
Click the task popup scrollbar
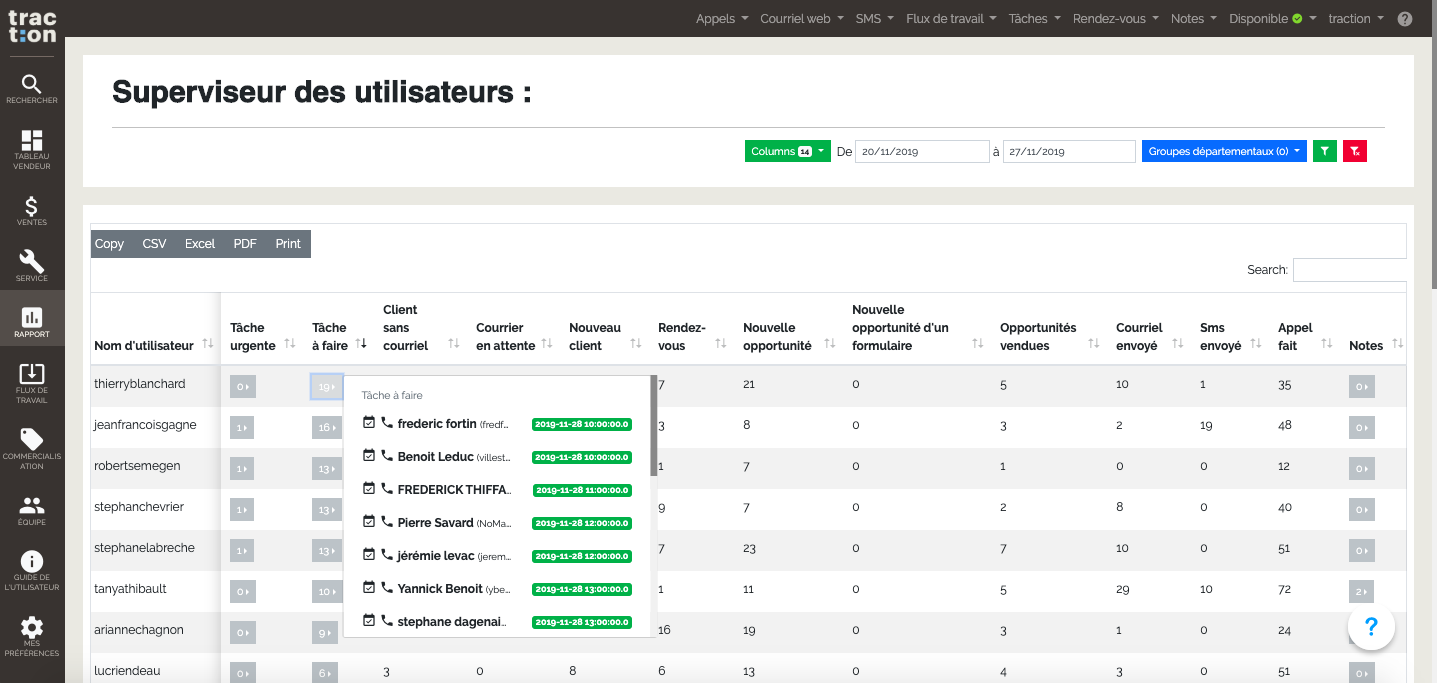(x=654, y=426)
